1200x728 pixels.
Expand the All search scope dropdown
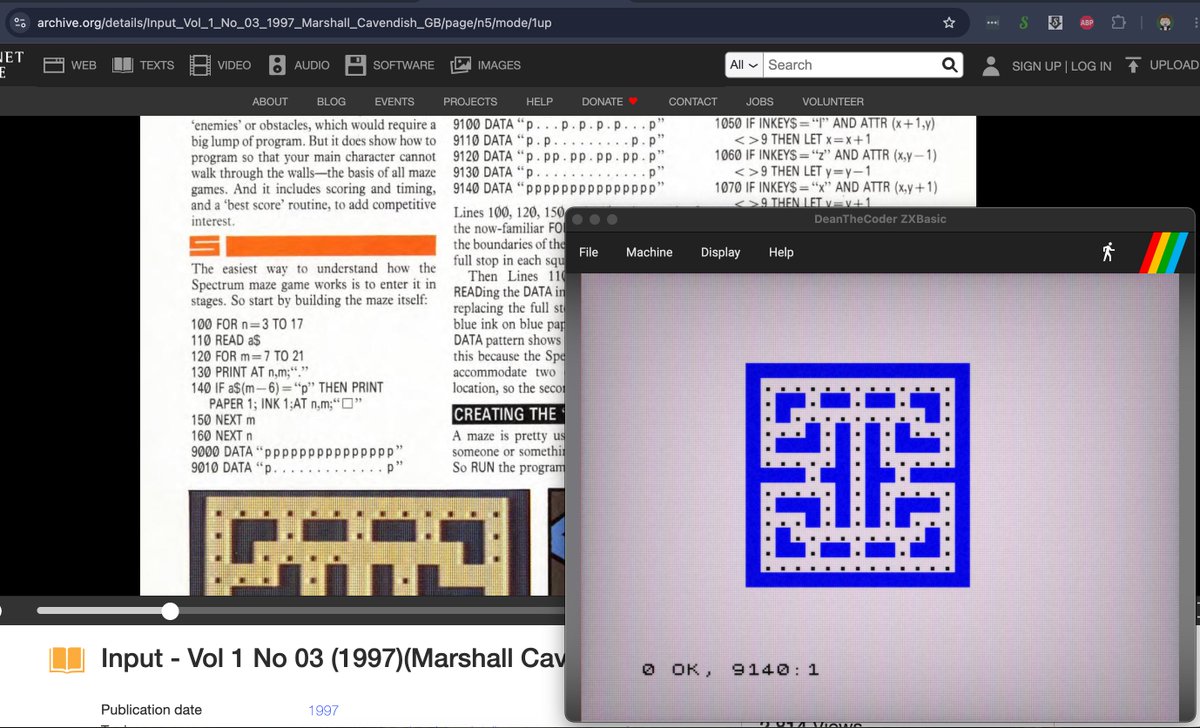click(x=744, y=65)
